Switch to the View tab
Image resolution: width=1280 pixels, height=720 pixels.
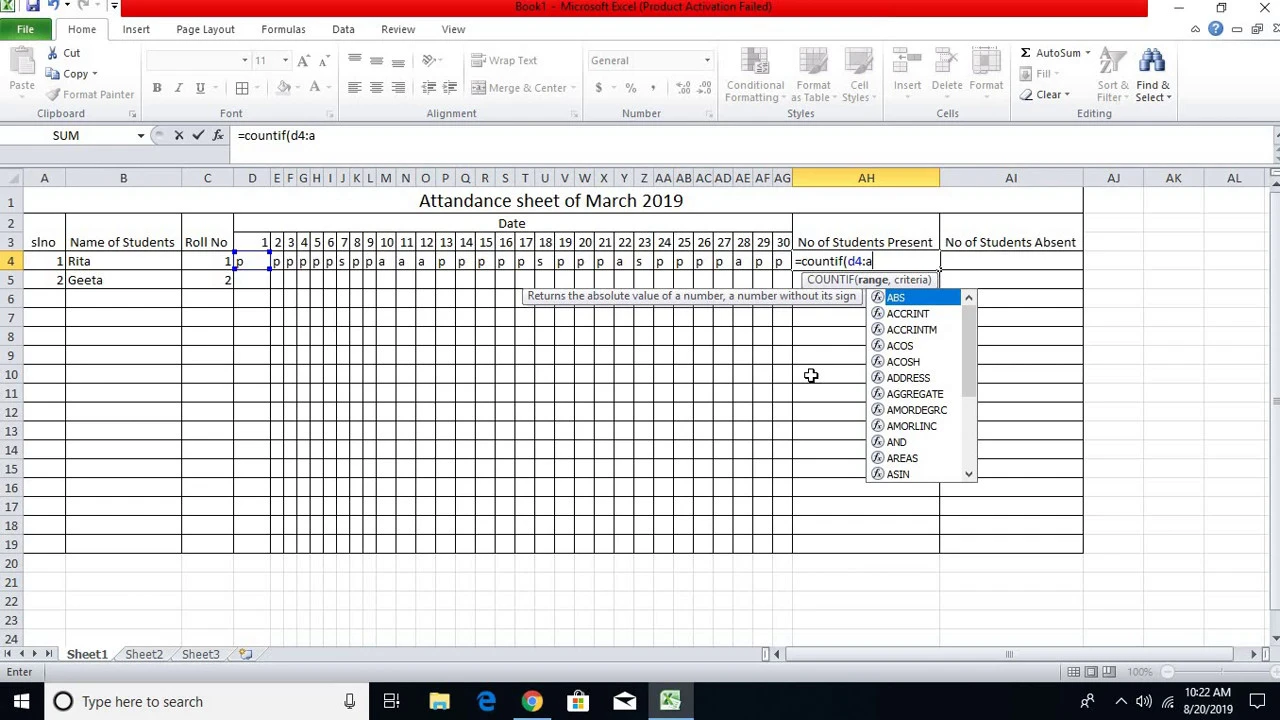(x=453, y=30)
